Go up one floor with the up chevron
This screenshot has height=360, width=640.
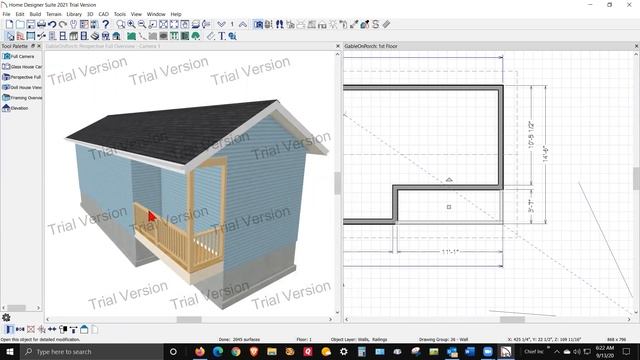click(243, 24)
